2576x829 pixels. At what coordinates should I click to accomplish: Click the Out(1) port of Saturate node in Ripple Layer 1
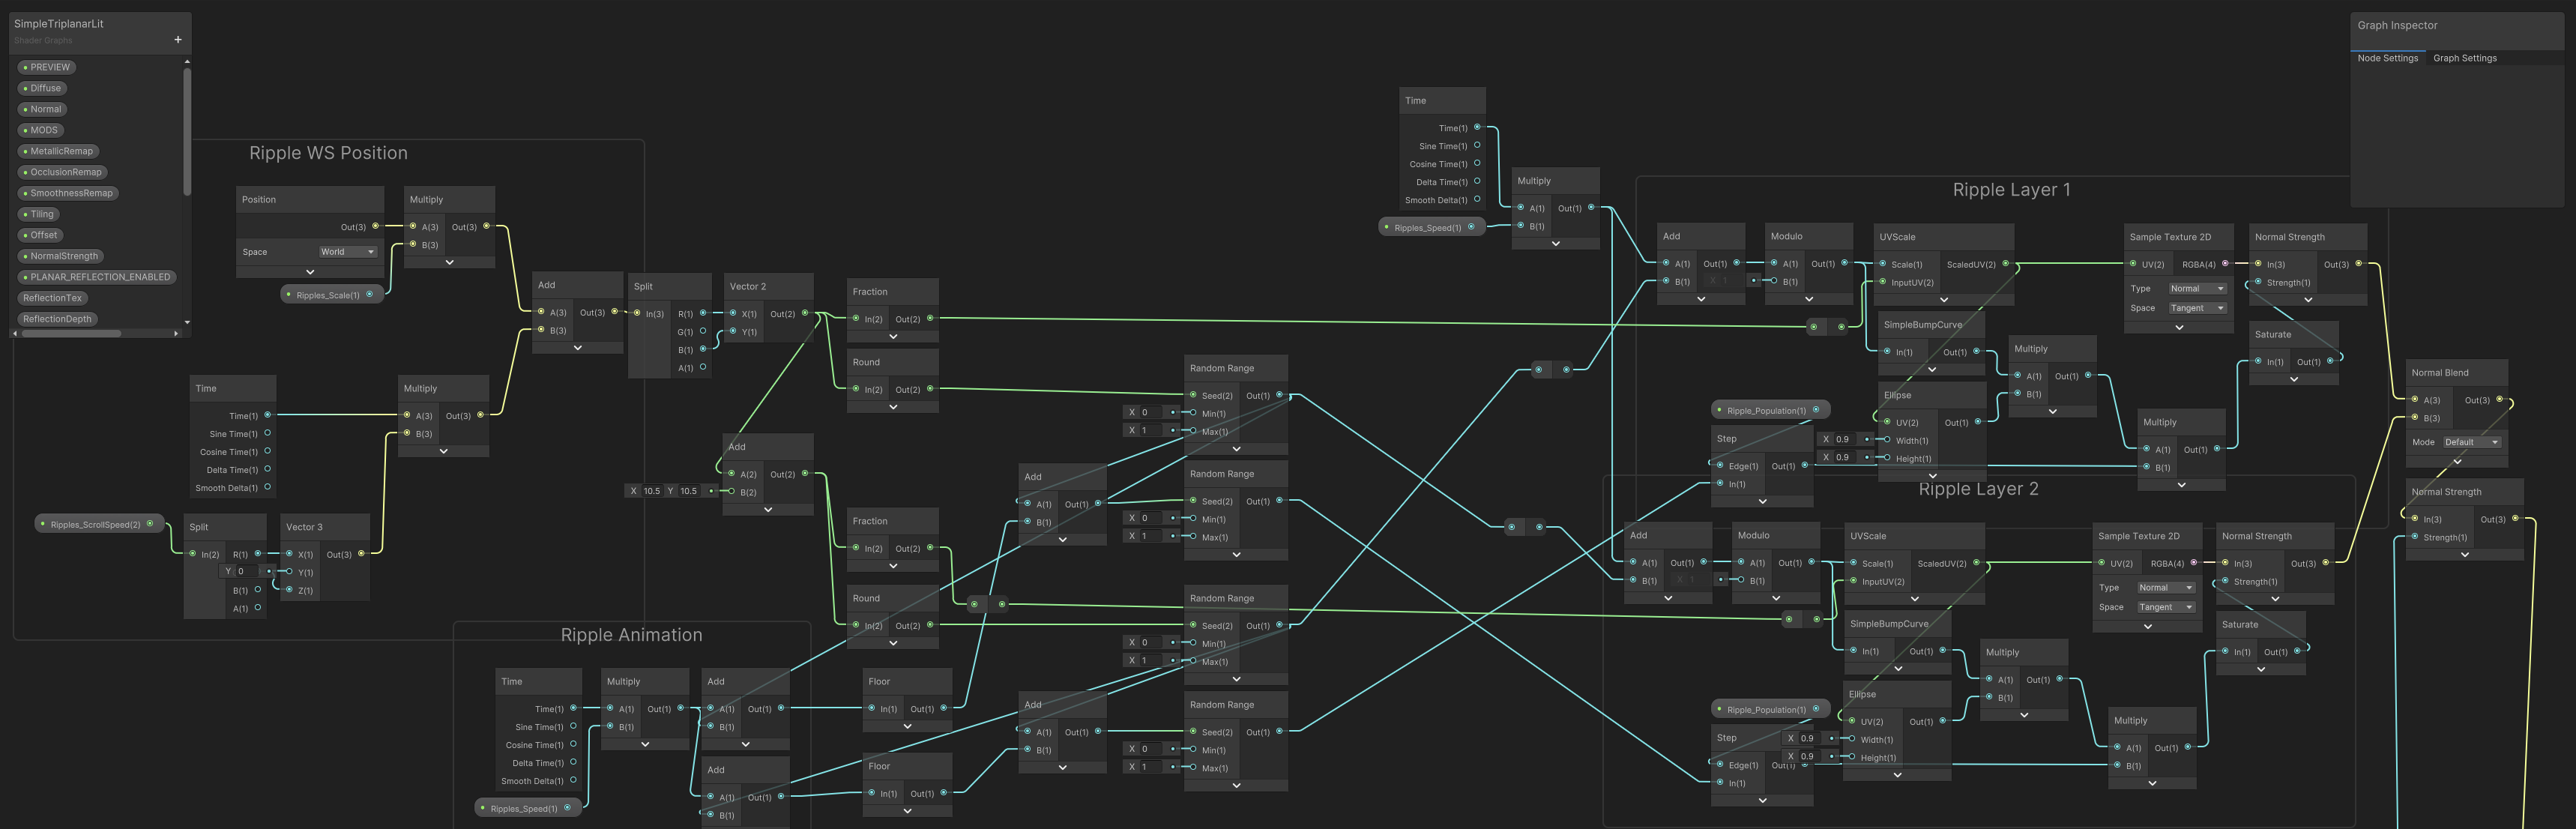(2330, 361)
